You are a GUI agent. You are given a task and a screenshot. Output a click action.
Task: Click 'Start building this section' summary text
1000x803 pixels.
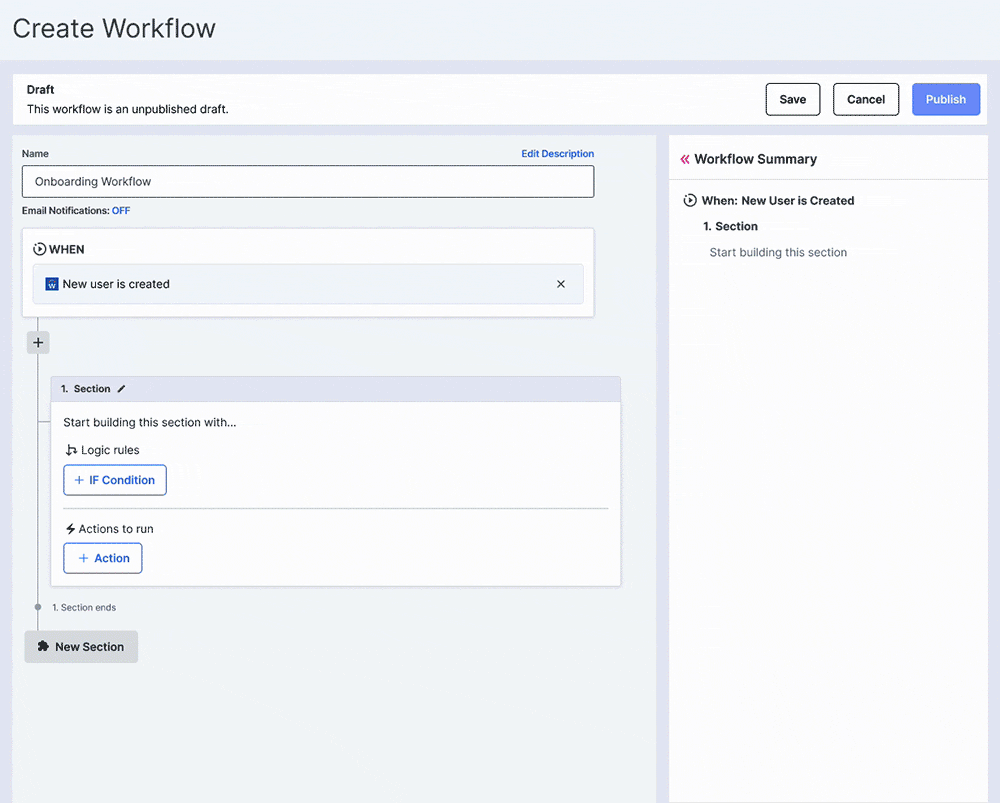click(x=778, y=253)
